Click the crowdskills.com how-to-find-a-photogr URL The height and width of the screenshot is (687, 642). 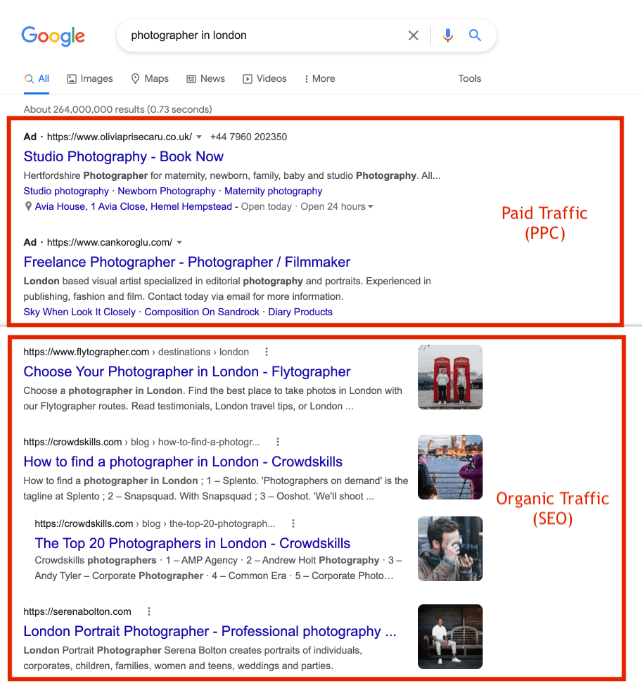pyautogui.click(x=142, y=442)
